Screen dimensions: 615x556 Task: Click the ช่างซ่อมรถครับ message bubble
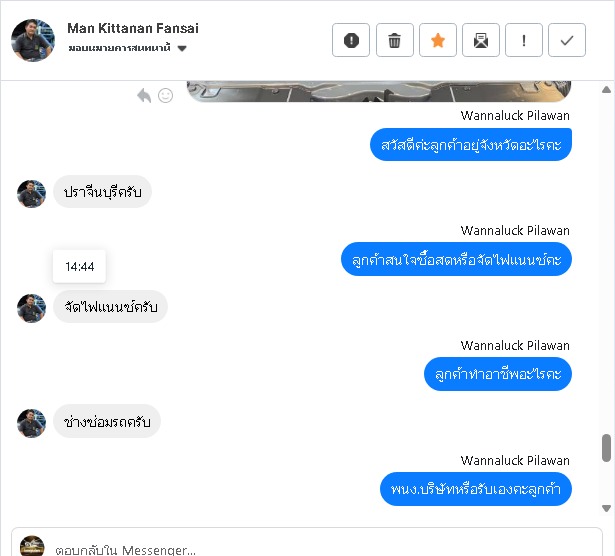point(106,421)
